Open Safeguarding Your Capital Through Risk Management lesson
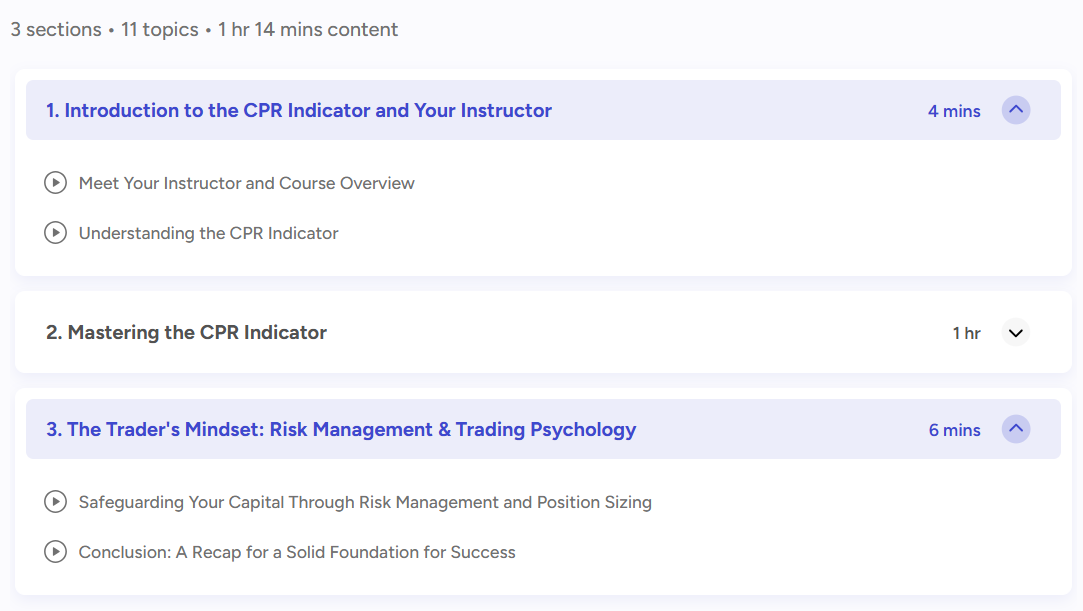 pyautogui.click(x=365, y=502)
